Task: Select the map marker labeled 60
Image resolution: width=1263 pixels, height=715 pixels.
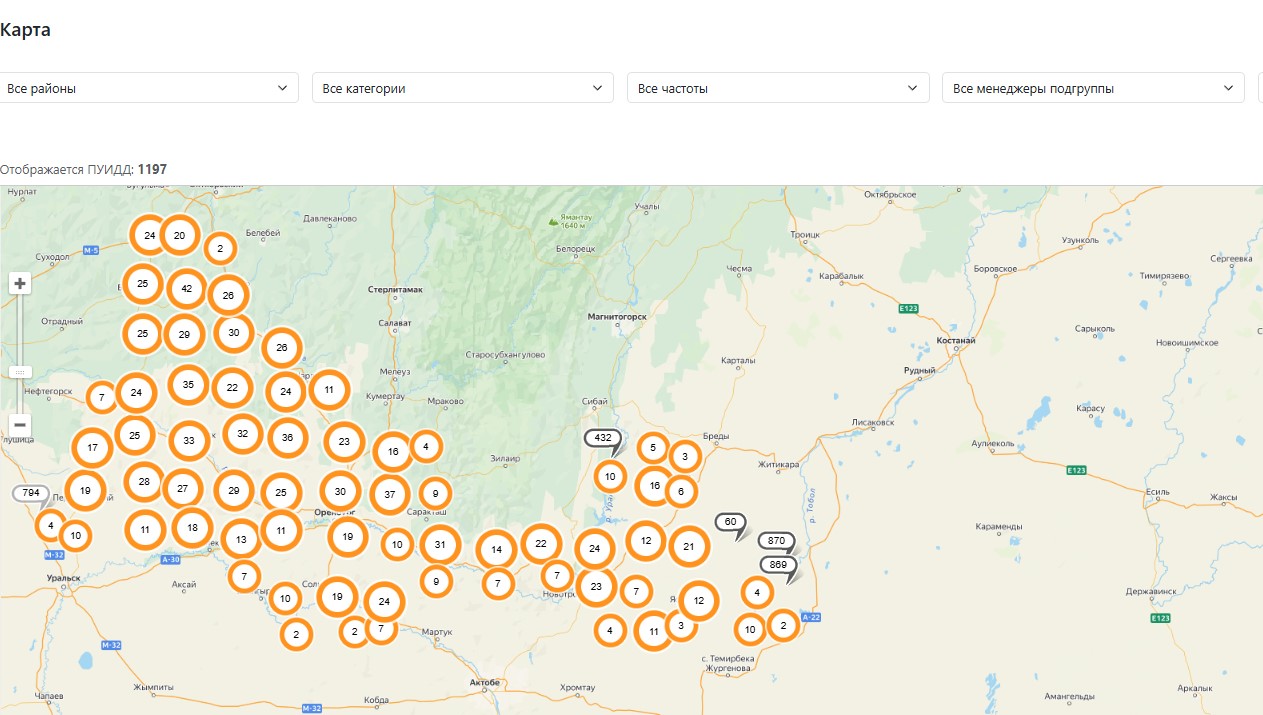Action: [x=731, y=522]
